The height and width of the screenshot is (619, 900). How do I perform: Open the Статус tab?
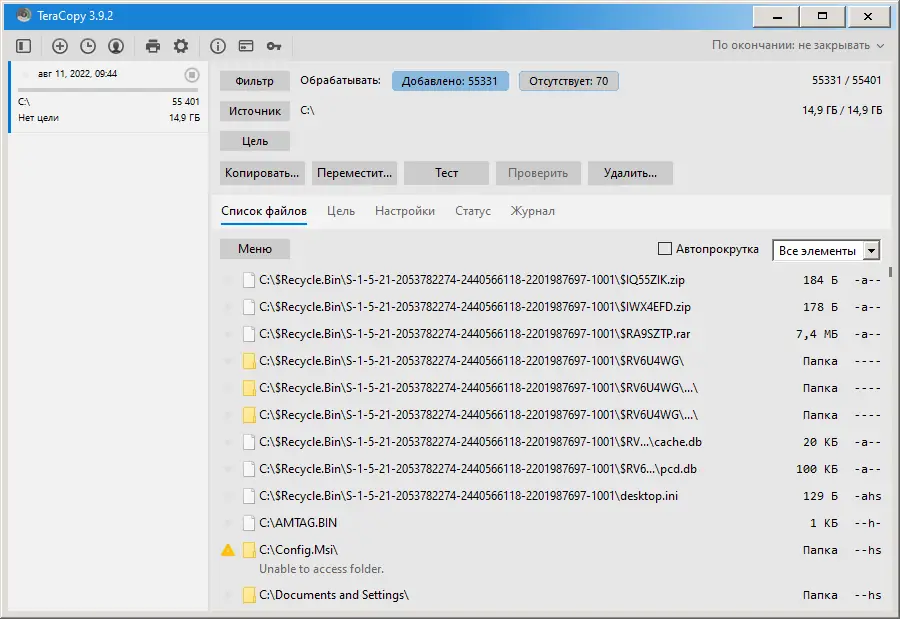coord(473,211)
